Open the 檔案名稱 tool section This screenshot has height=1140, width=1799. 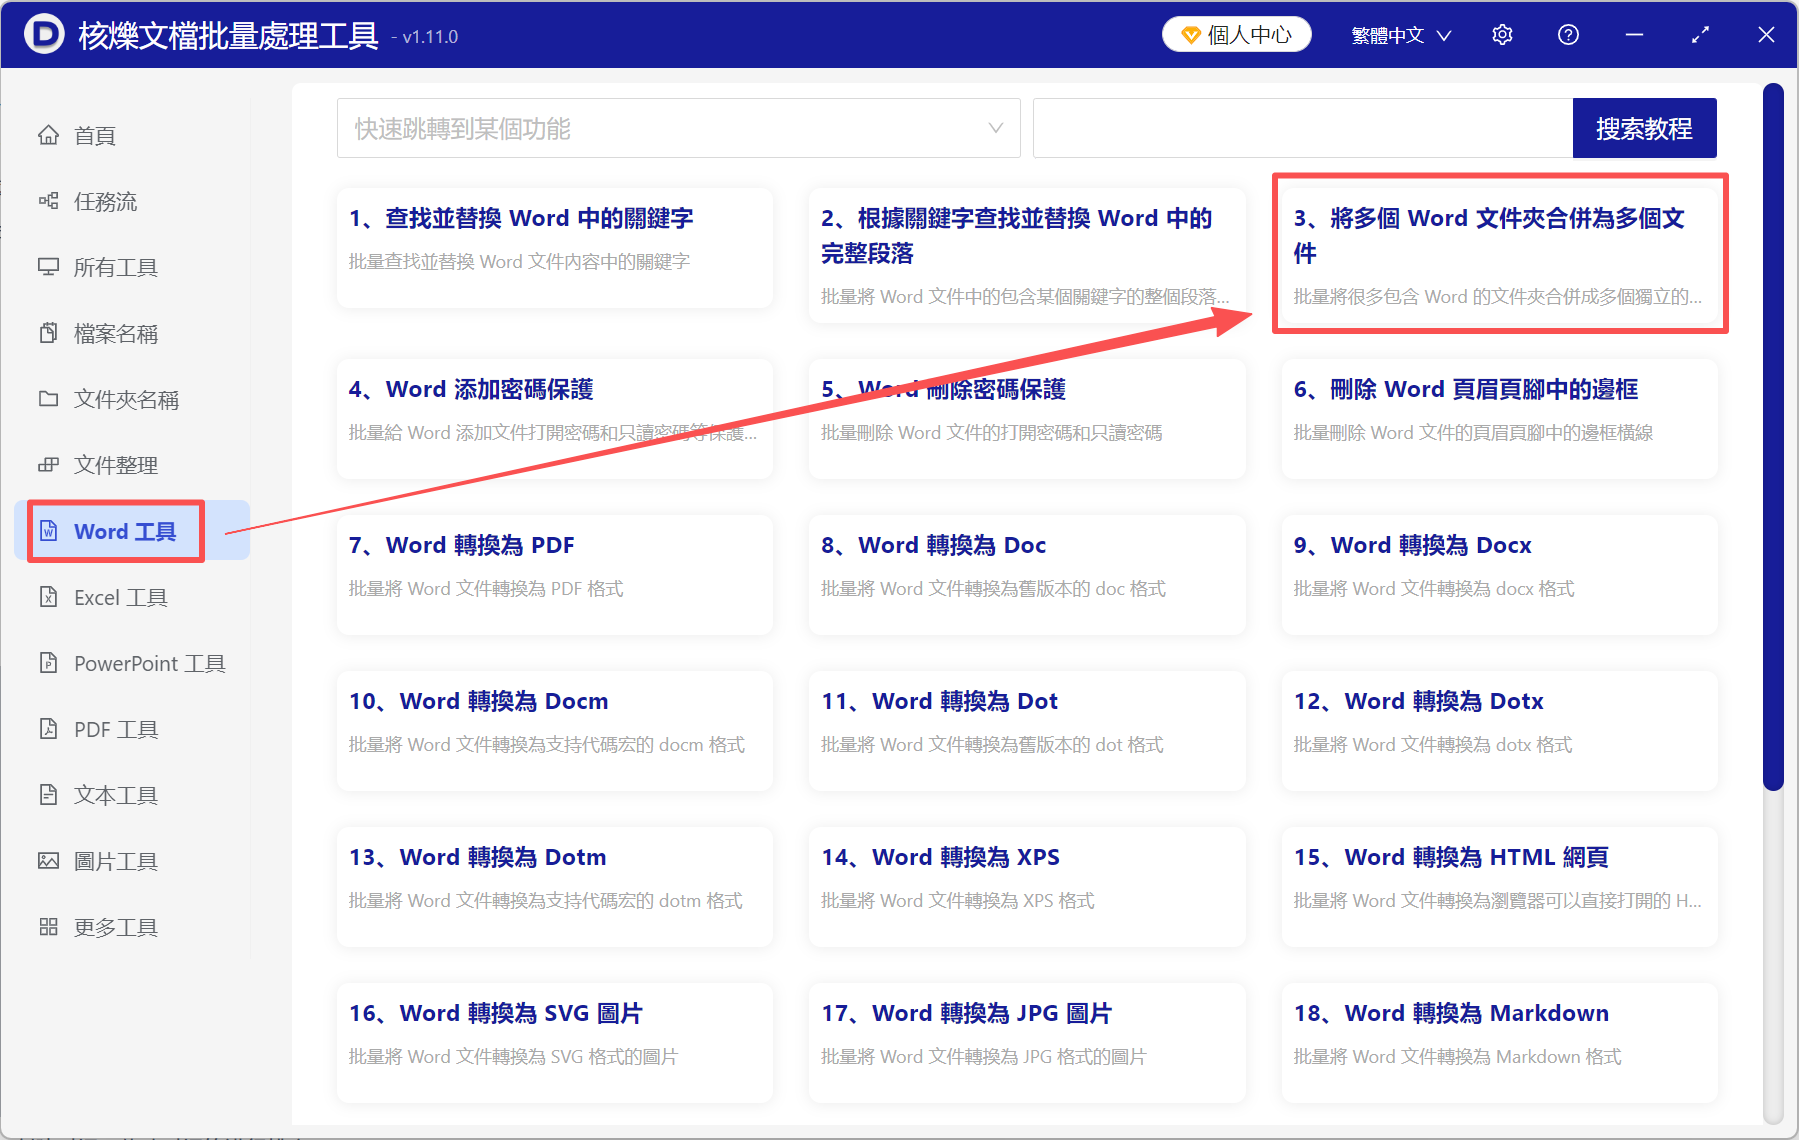coord(113,333)
